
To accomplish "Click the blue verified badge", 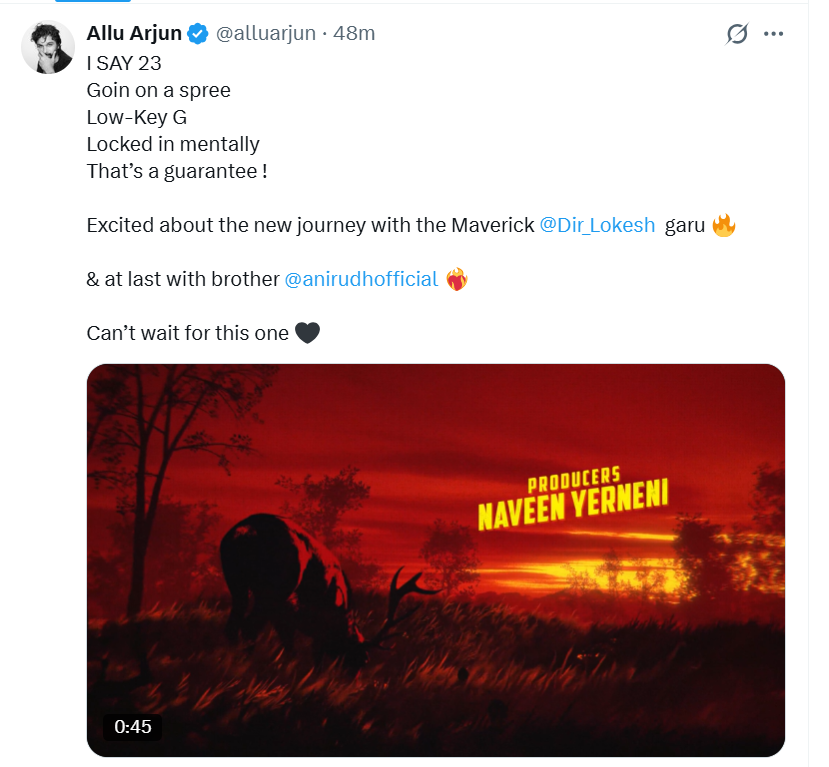I will (x=199, y=34).
